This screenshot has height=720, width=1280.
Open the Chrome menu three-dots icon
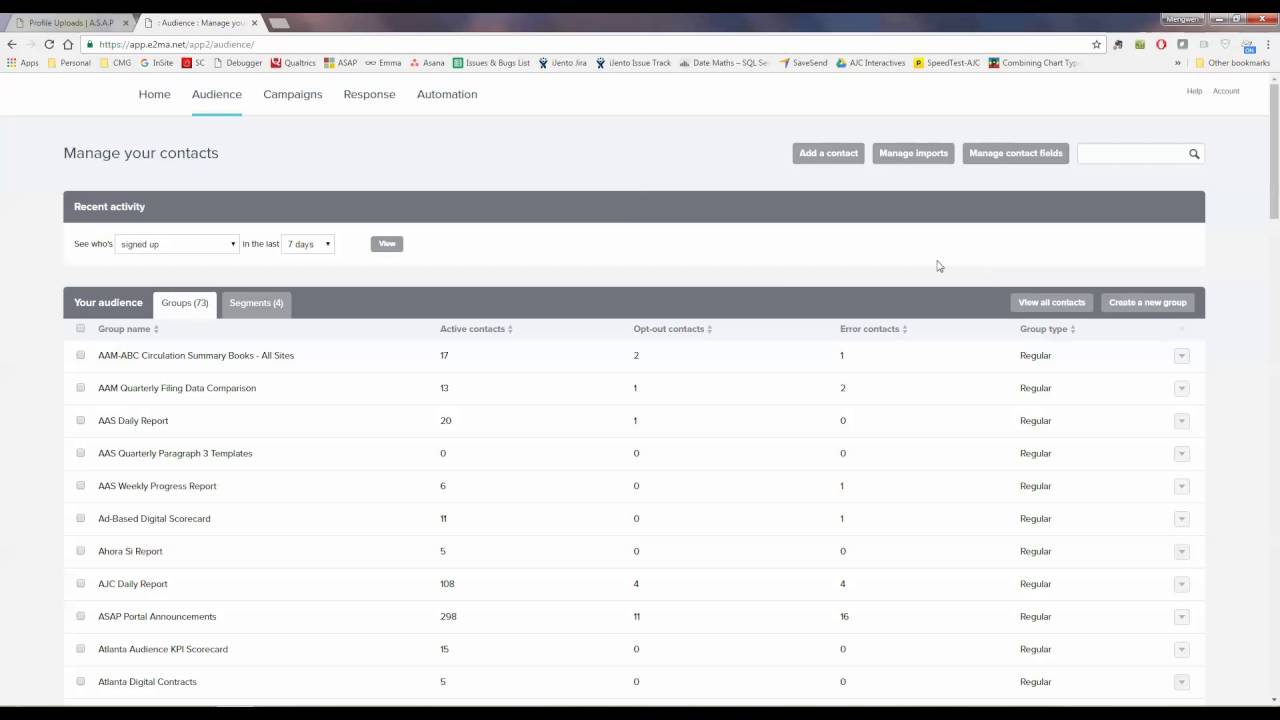[1268, 44]
